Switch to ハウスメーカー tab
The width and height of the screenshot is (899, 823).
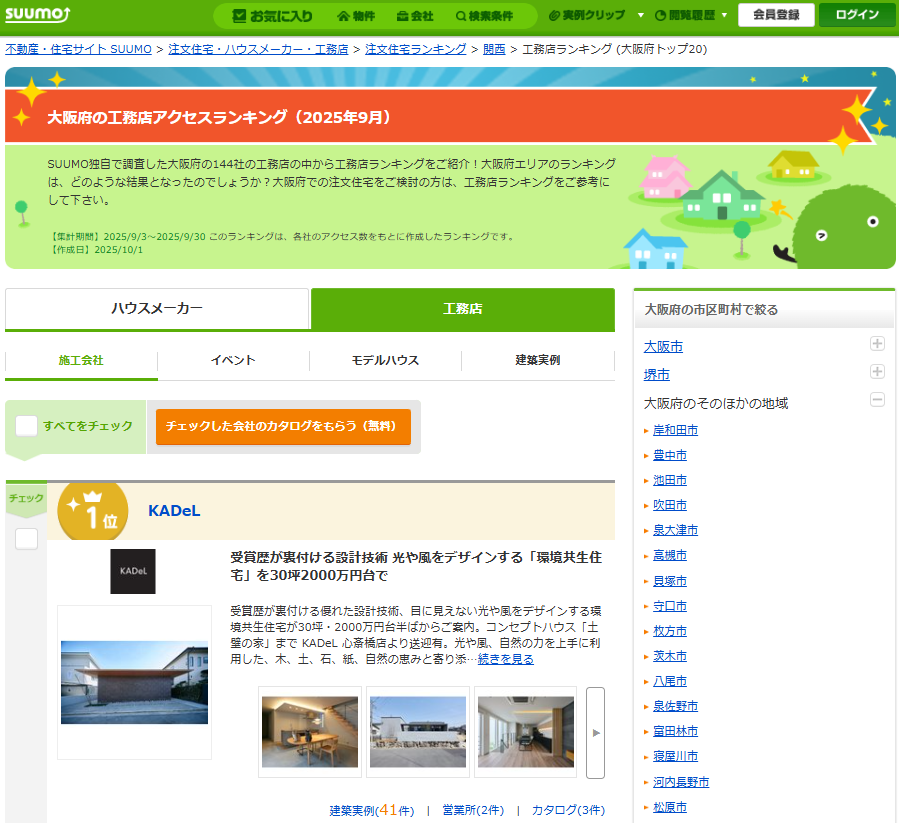[x=157, y=309]
